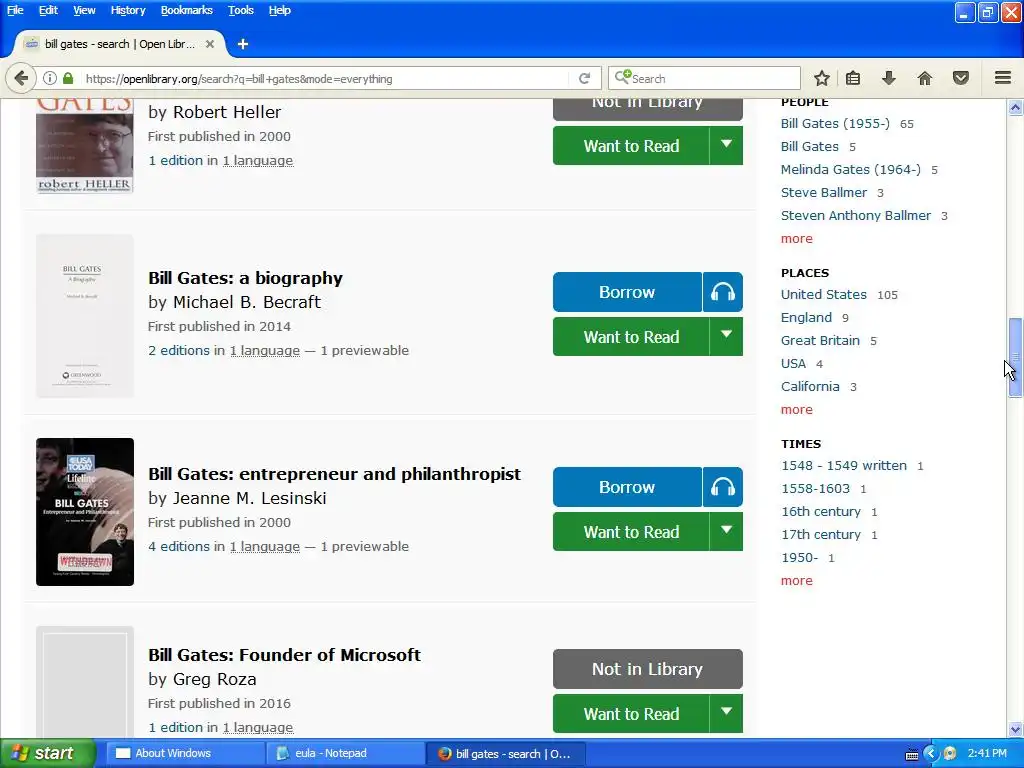Viewport: 1024px width, 768px height.
Task: Open the Help menu
Action: (x=280, y=10)
